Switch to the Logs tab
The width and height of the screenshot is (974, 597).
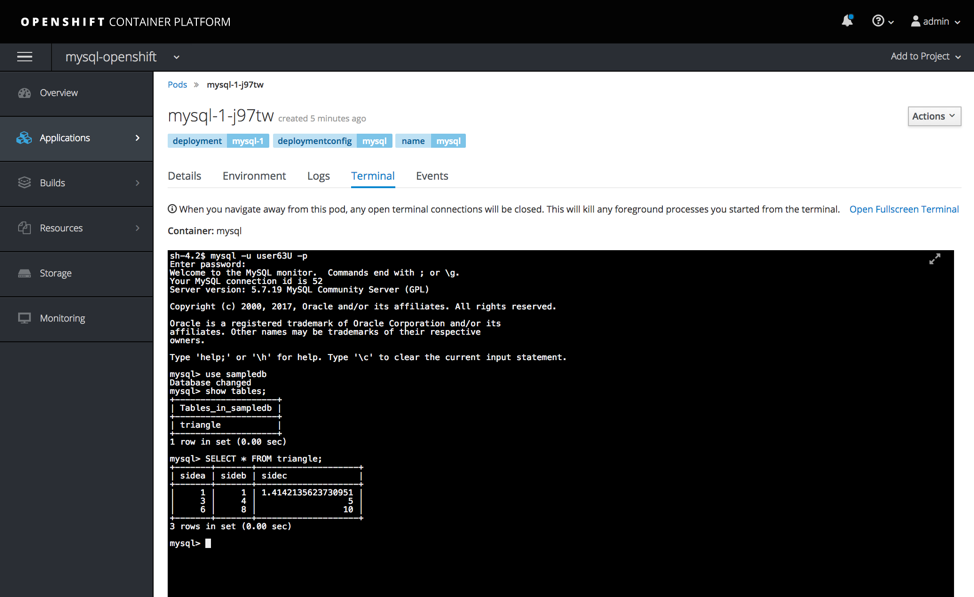tap(318, 175)
